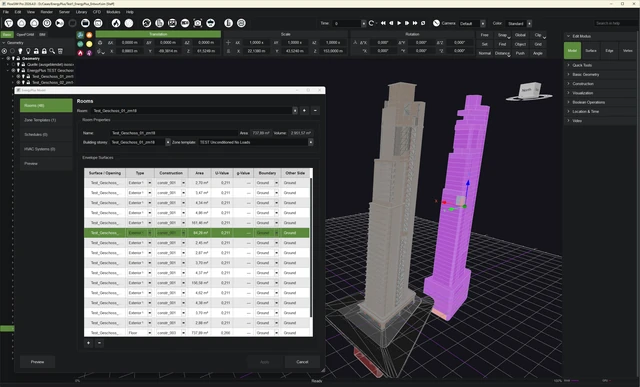The image size is (640, 387).
Task: Toggle the Object coordinate button
Action: pos(520,44)
